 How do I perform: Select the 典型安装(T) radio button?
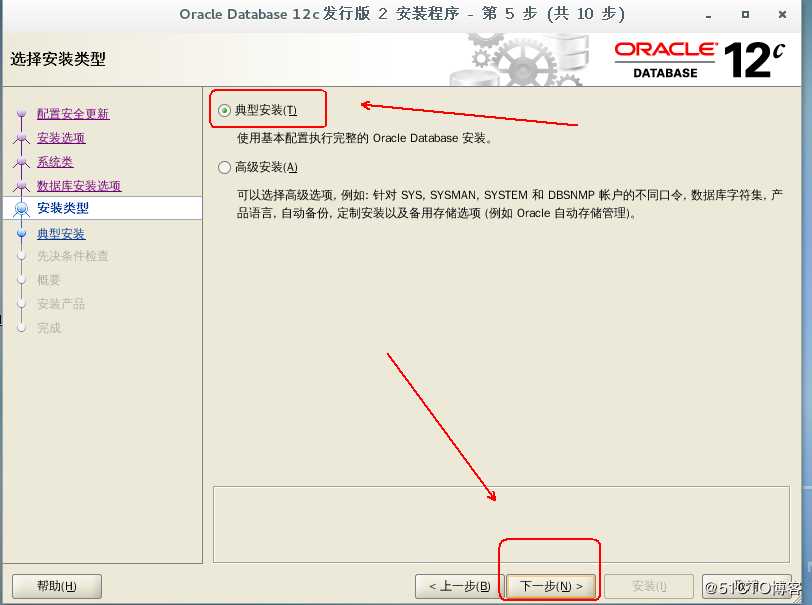pyautogui.click(x=224, y=110)
